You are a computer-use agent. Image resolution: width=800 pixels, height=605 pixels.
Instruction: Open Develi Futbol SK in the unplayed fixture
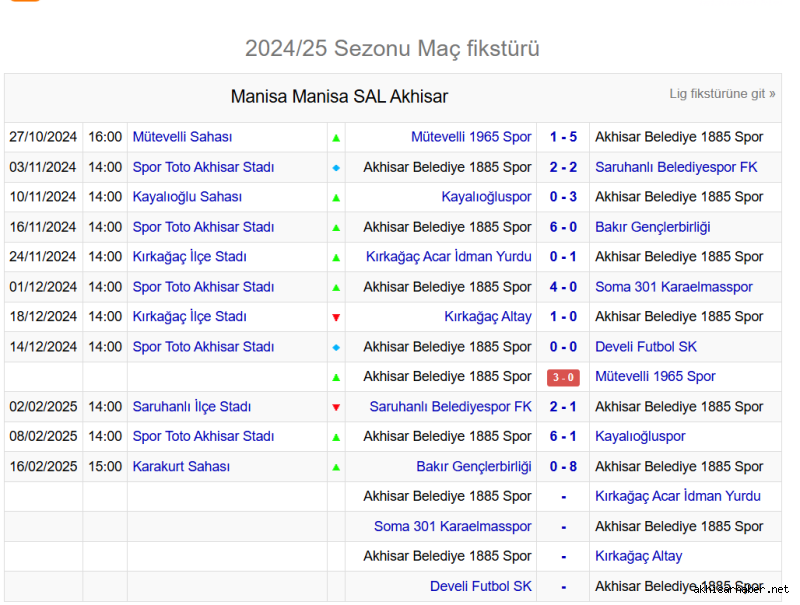(x=481, y=586)
